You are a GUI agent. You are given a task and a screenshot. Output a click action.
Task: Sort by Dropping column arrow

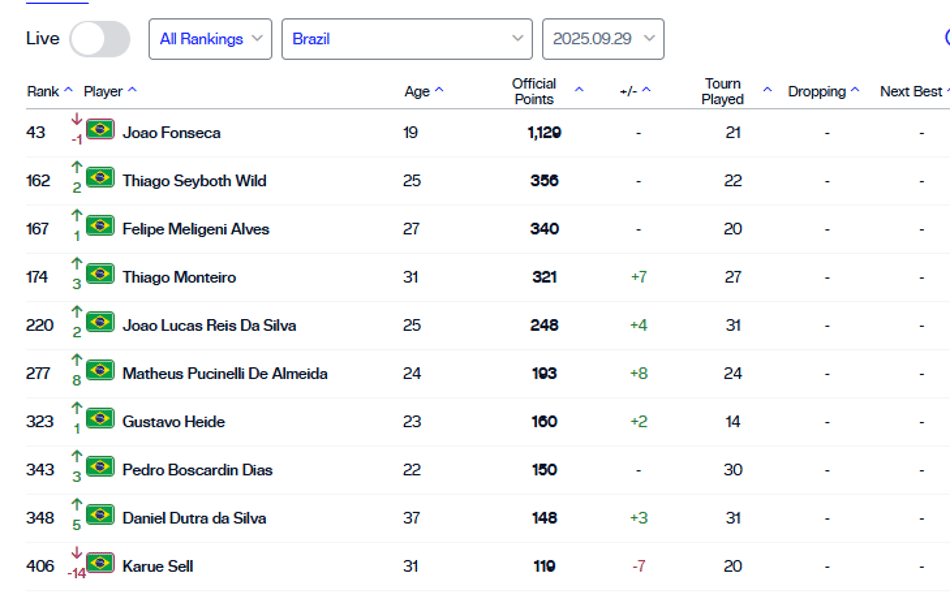(x=855, y=90)
